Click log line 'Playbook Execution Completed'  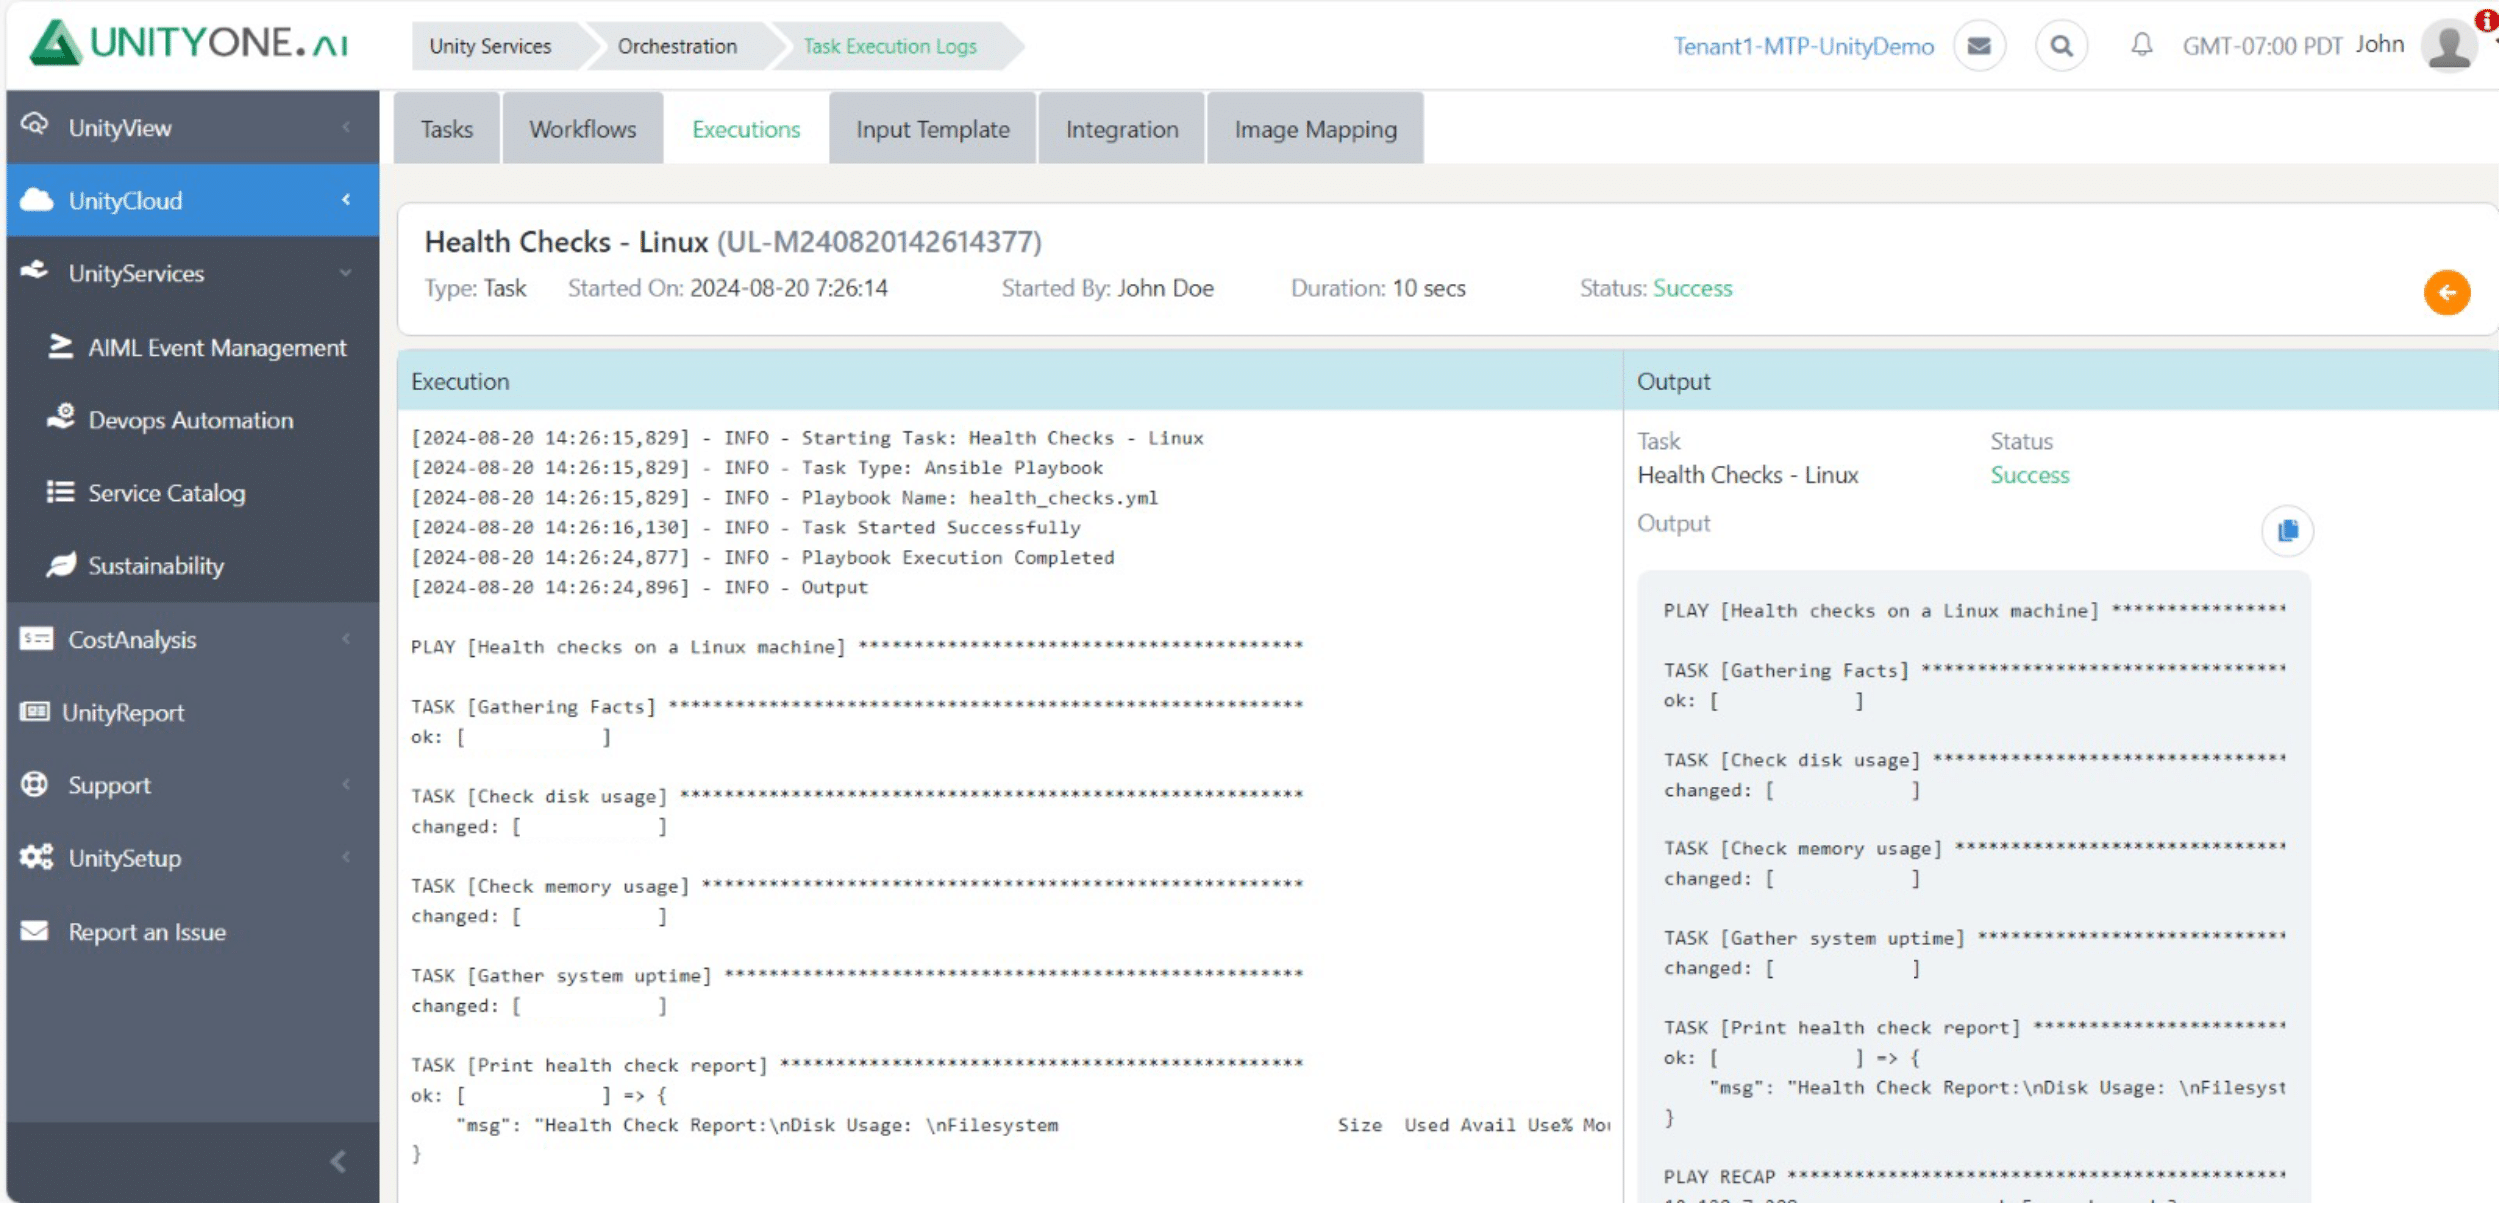763,557
